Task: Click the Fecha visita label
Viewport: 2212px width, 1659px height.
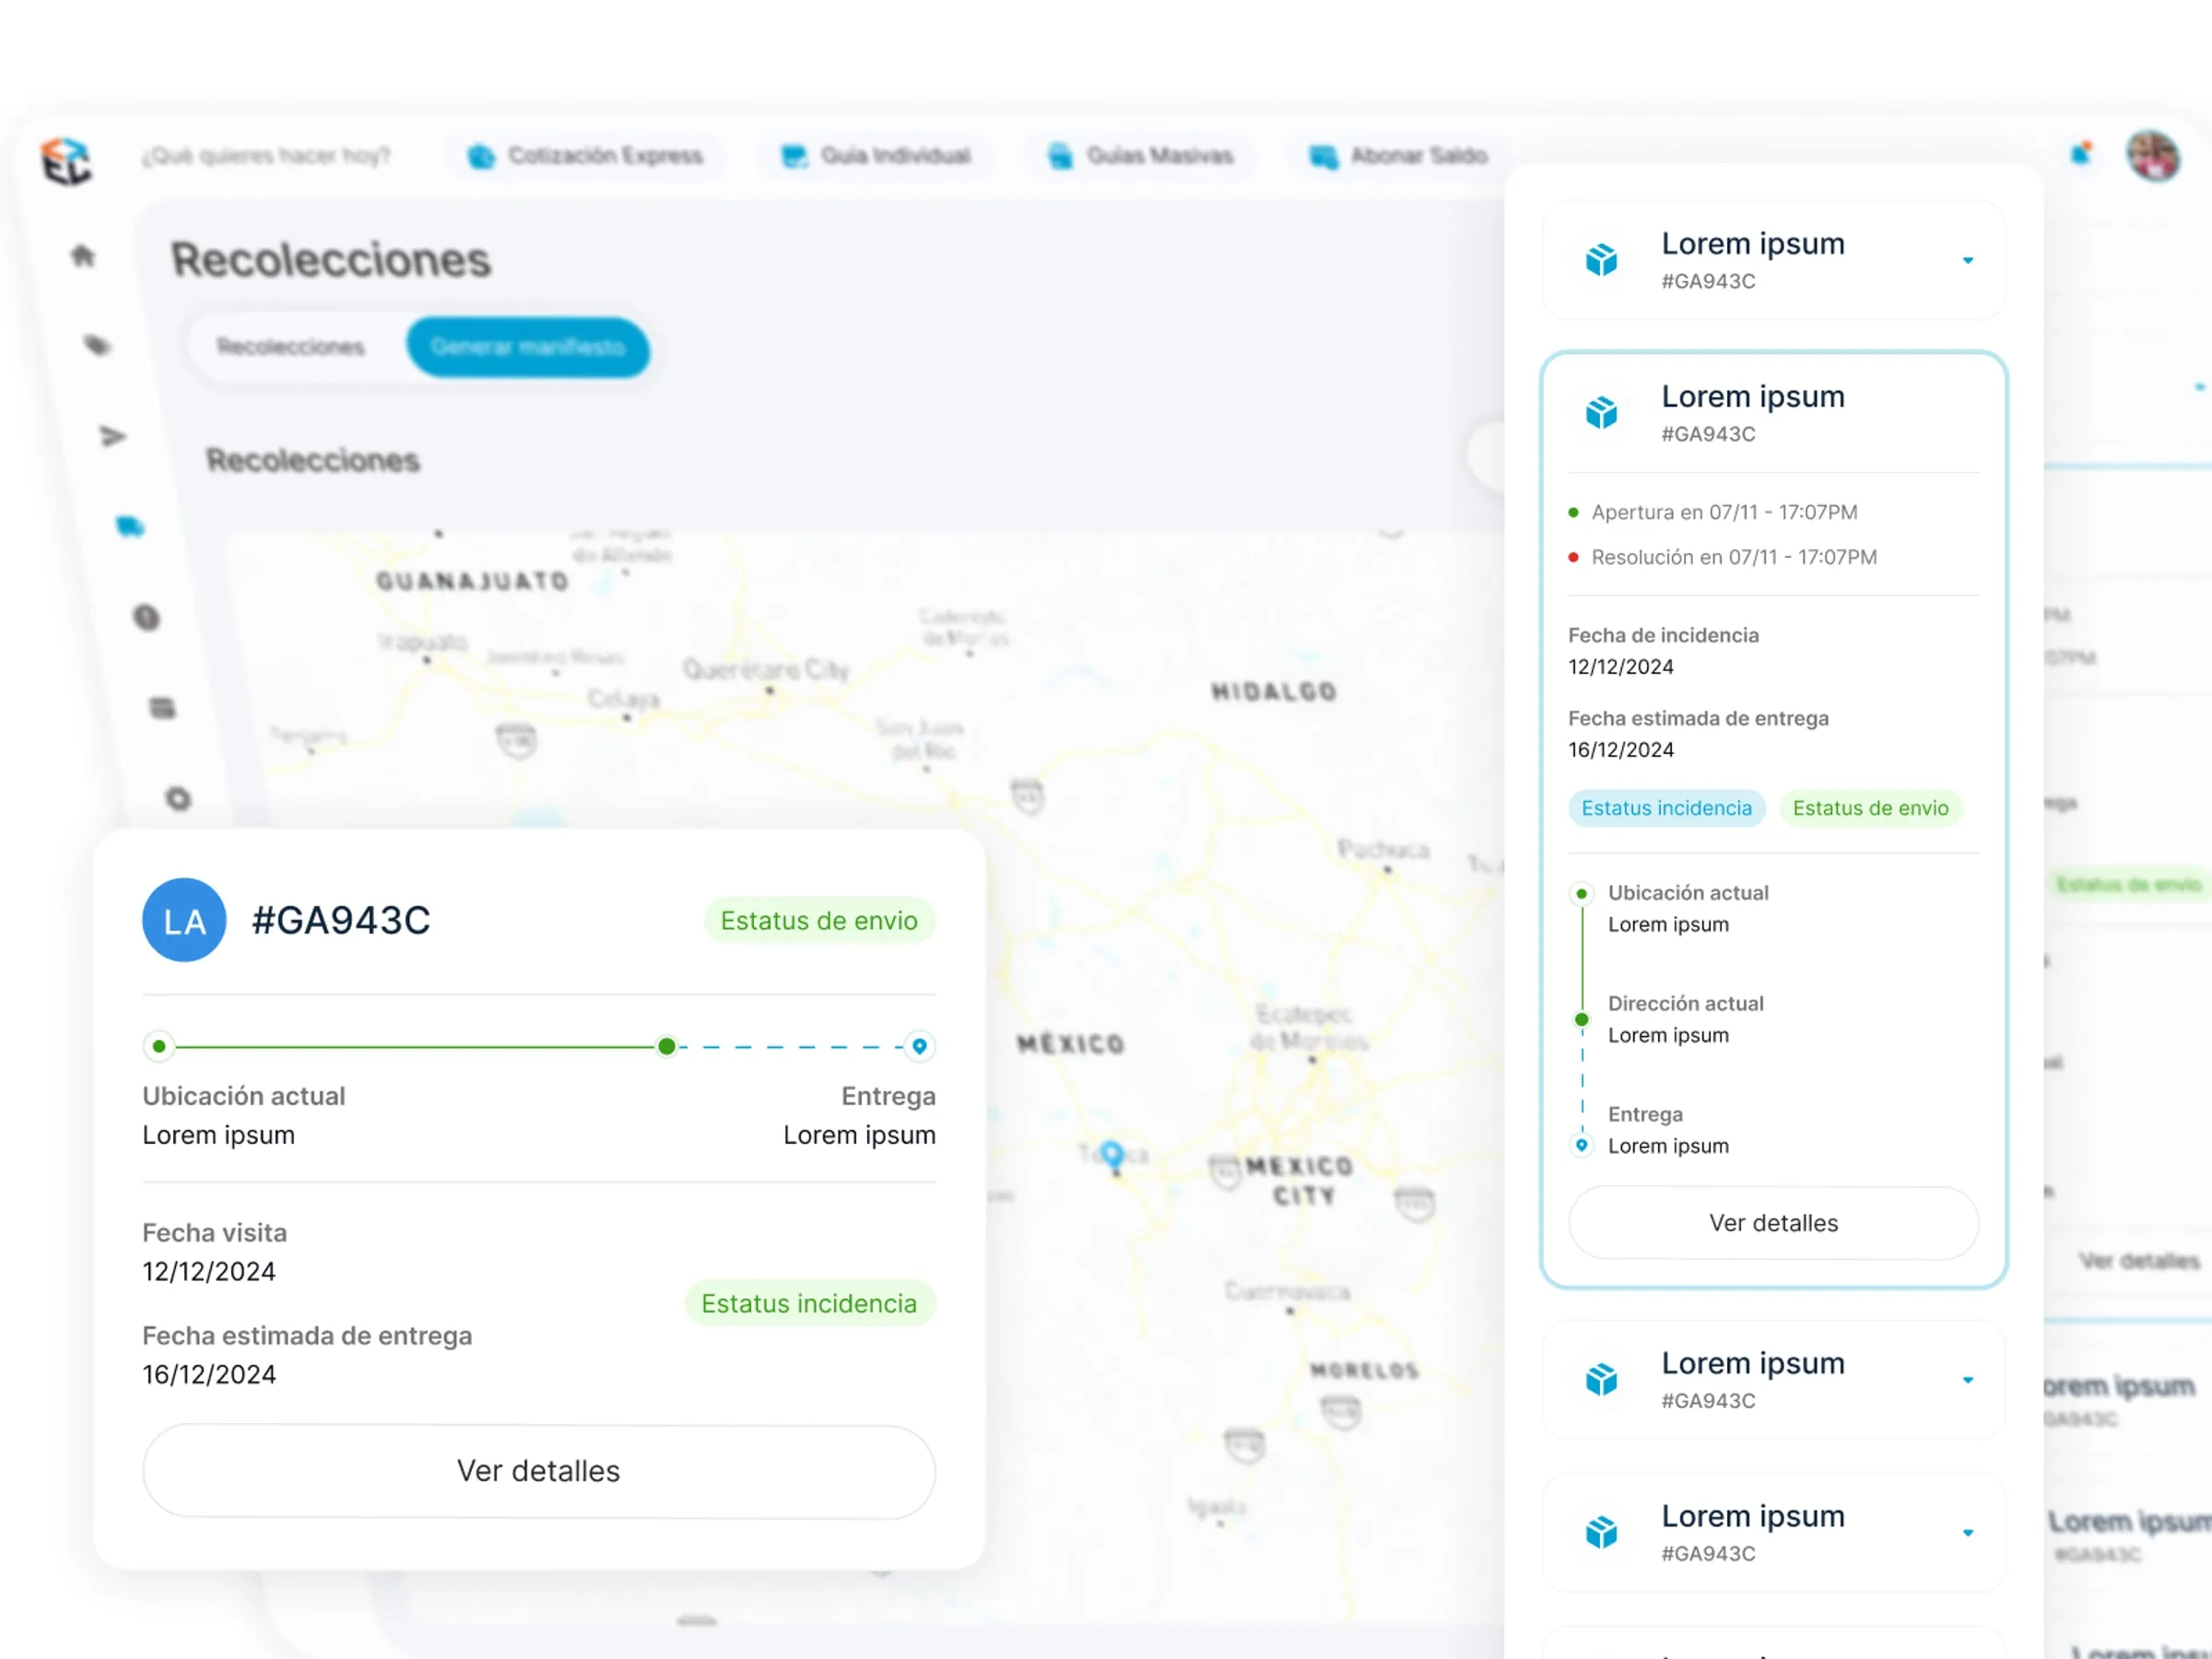Action: [214, 1232]
